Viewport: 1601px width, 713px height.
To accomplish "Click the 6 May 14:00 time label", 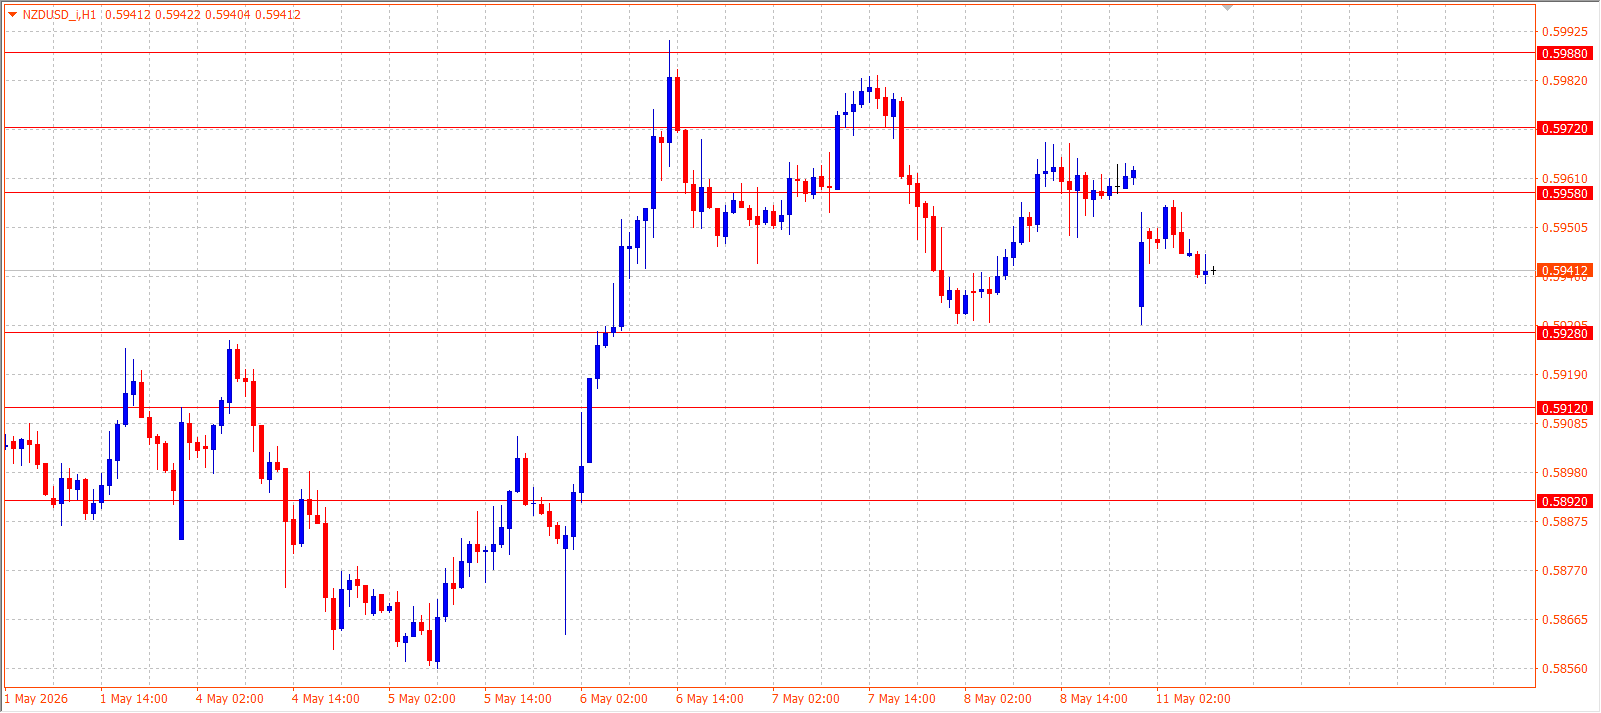I will [x=710, y=699].
